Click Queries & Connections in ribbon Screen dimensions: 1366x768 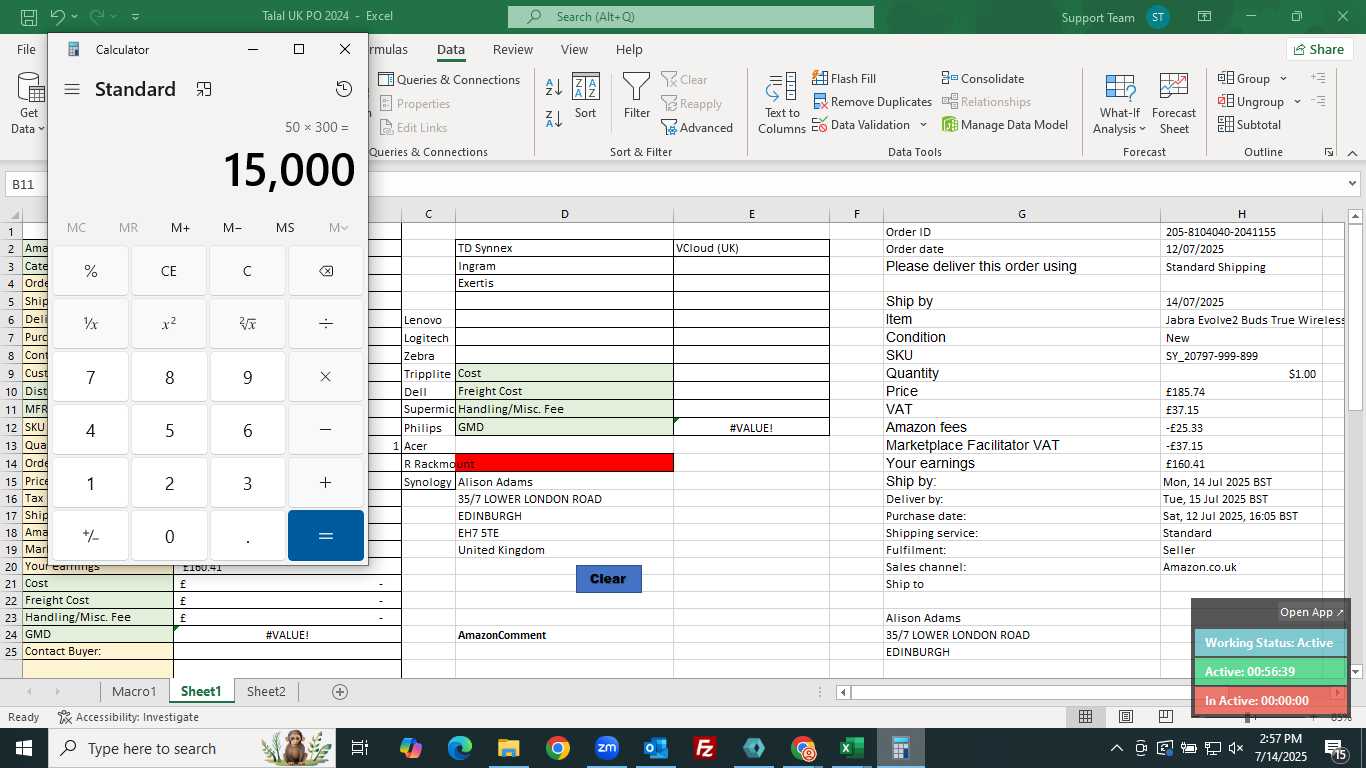click(x=449, y=79)
